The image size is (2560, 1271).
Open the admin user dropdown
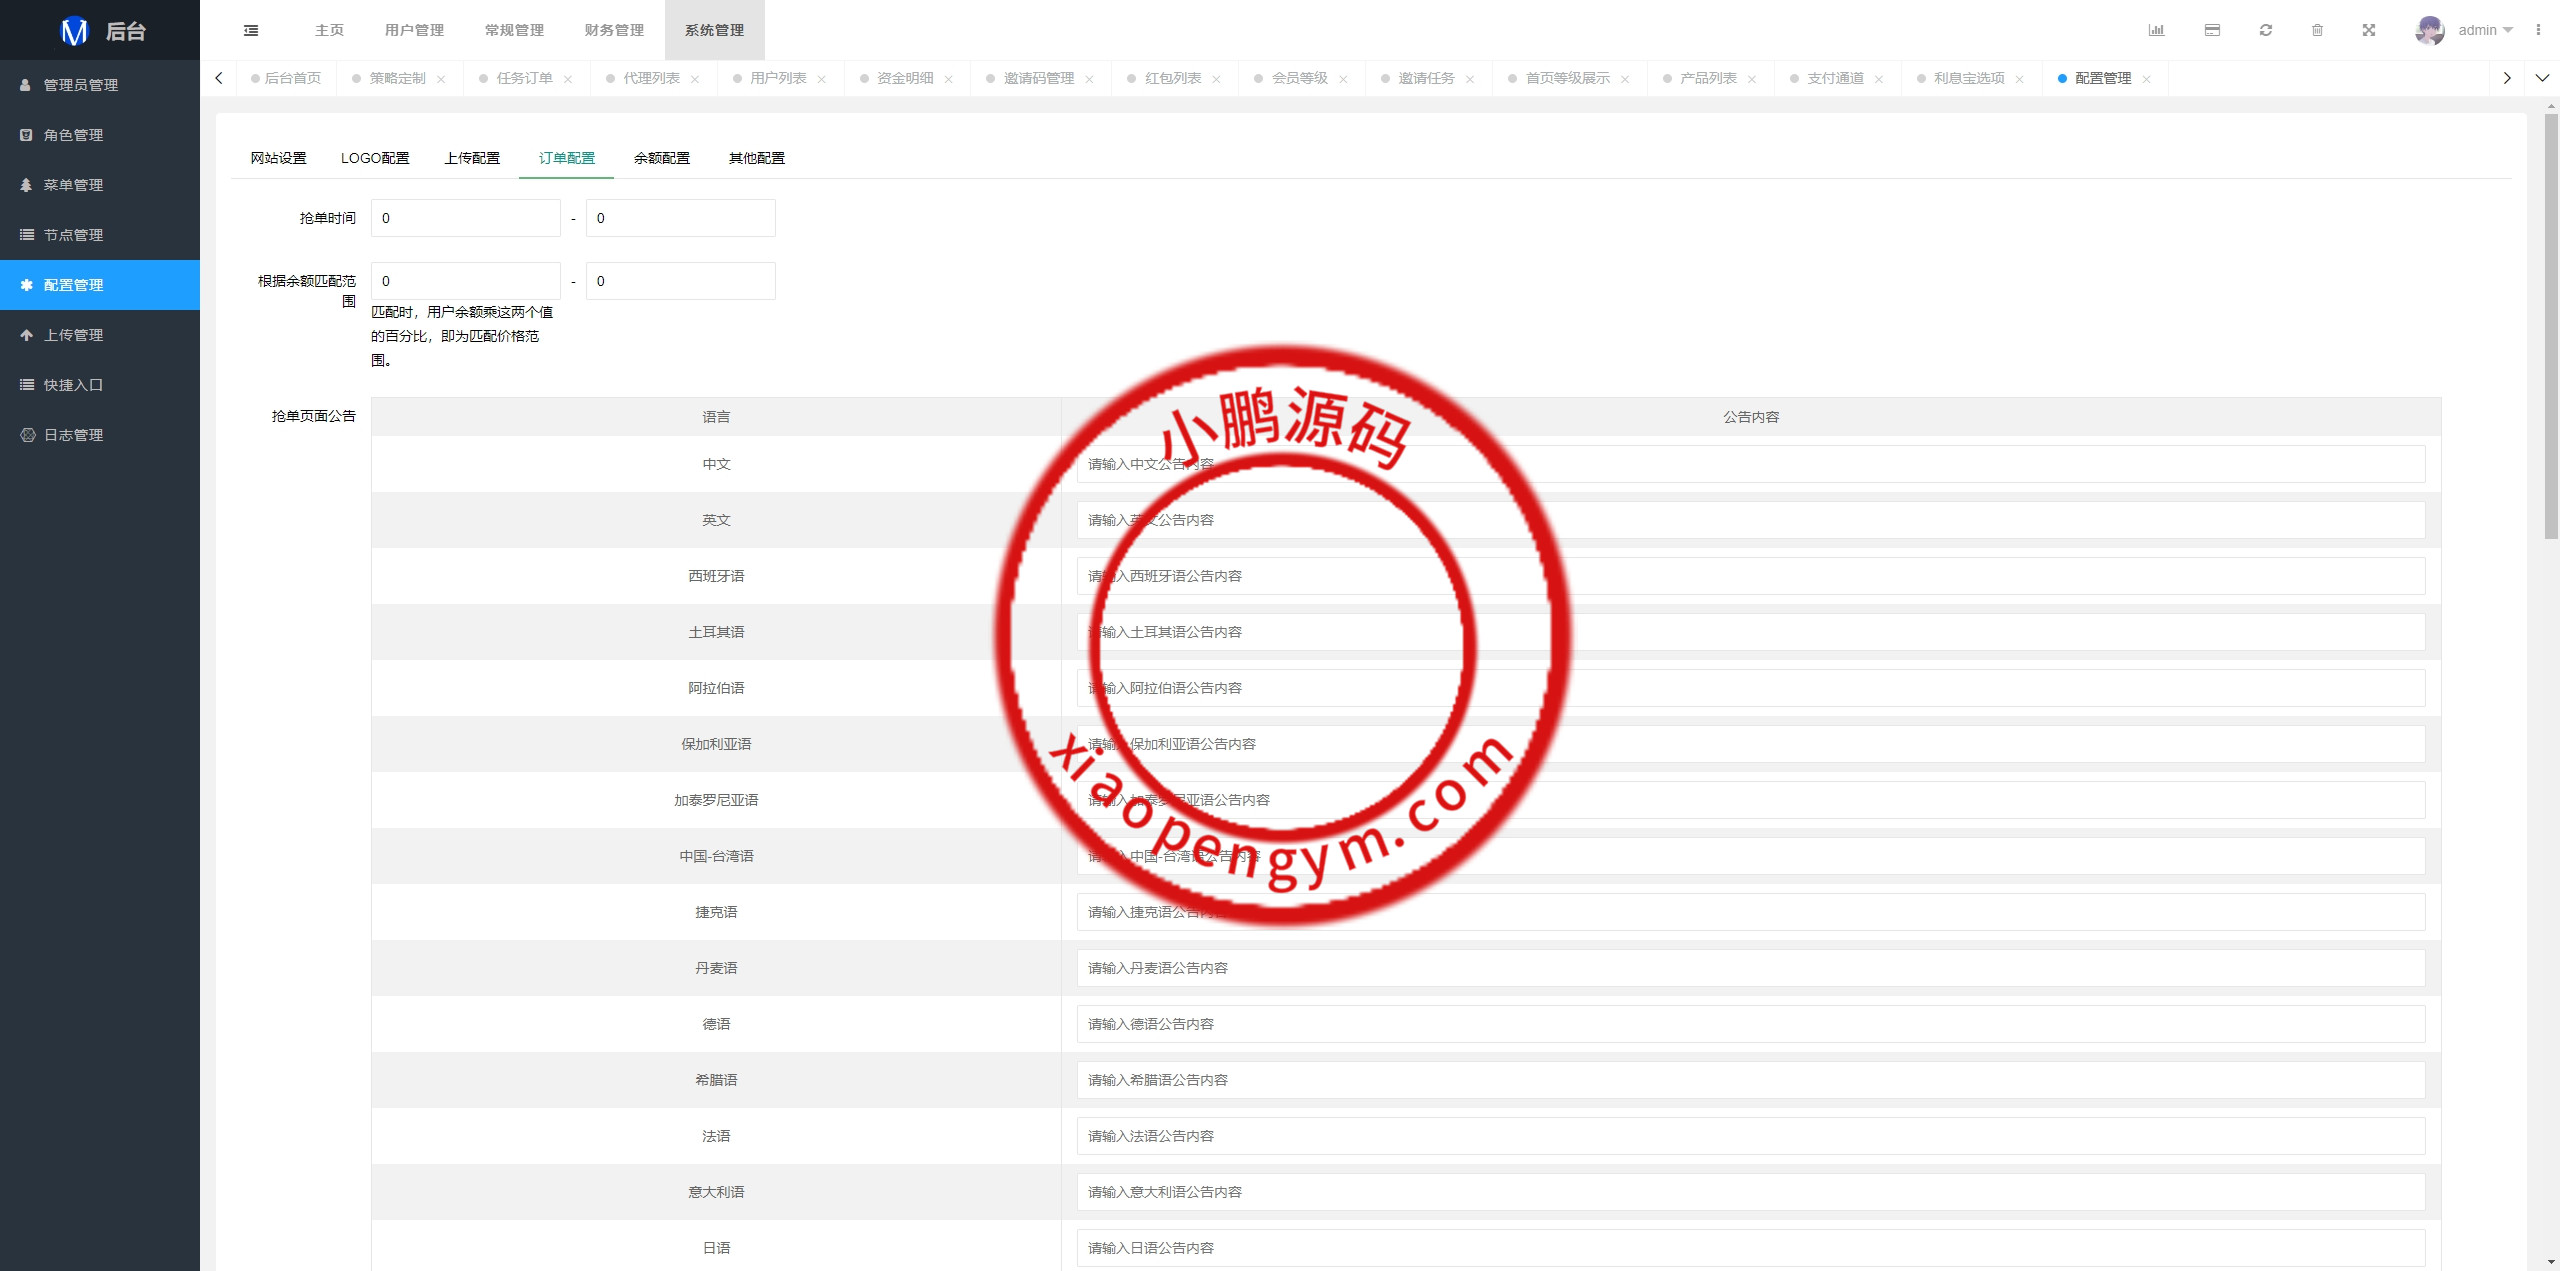pyautogui.click(x=2485, y=30)
